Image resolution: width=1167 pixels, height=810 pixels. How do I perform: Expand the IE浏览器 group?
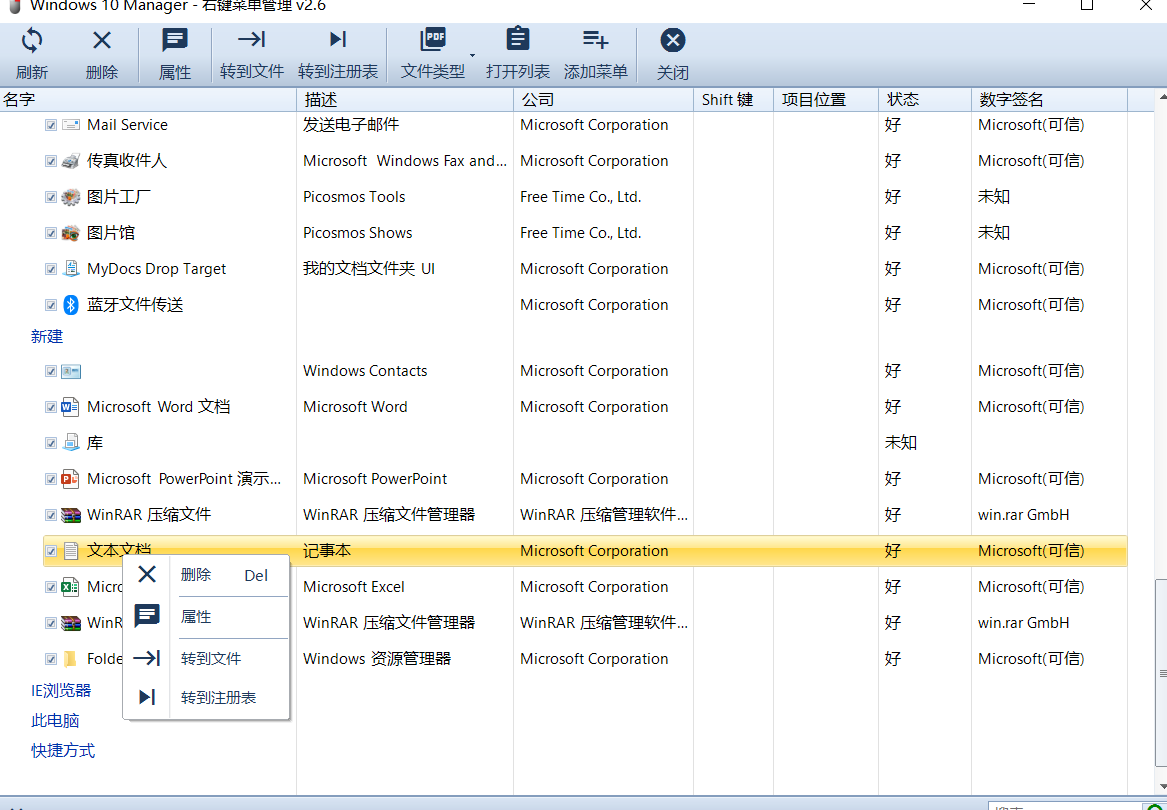tap(61, 690)
